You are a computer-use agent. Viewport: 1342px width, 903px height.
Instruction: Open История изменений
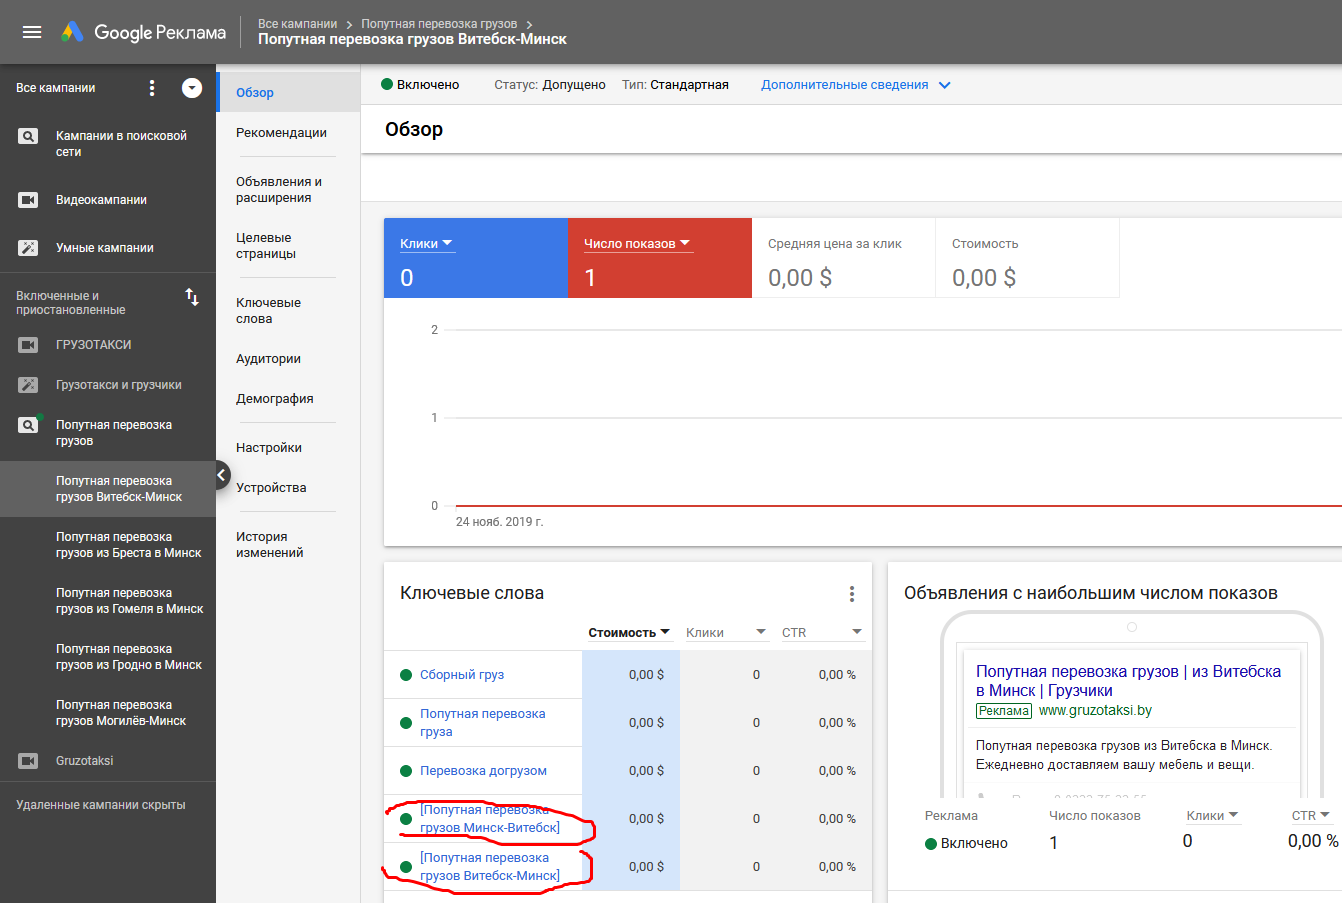[x=270, y=545]
